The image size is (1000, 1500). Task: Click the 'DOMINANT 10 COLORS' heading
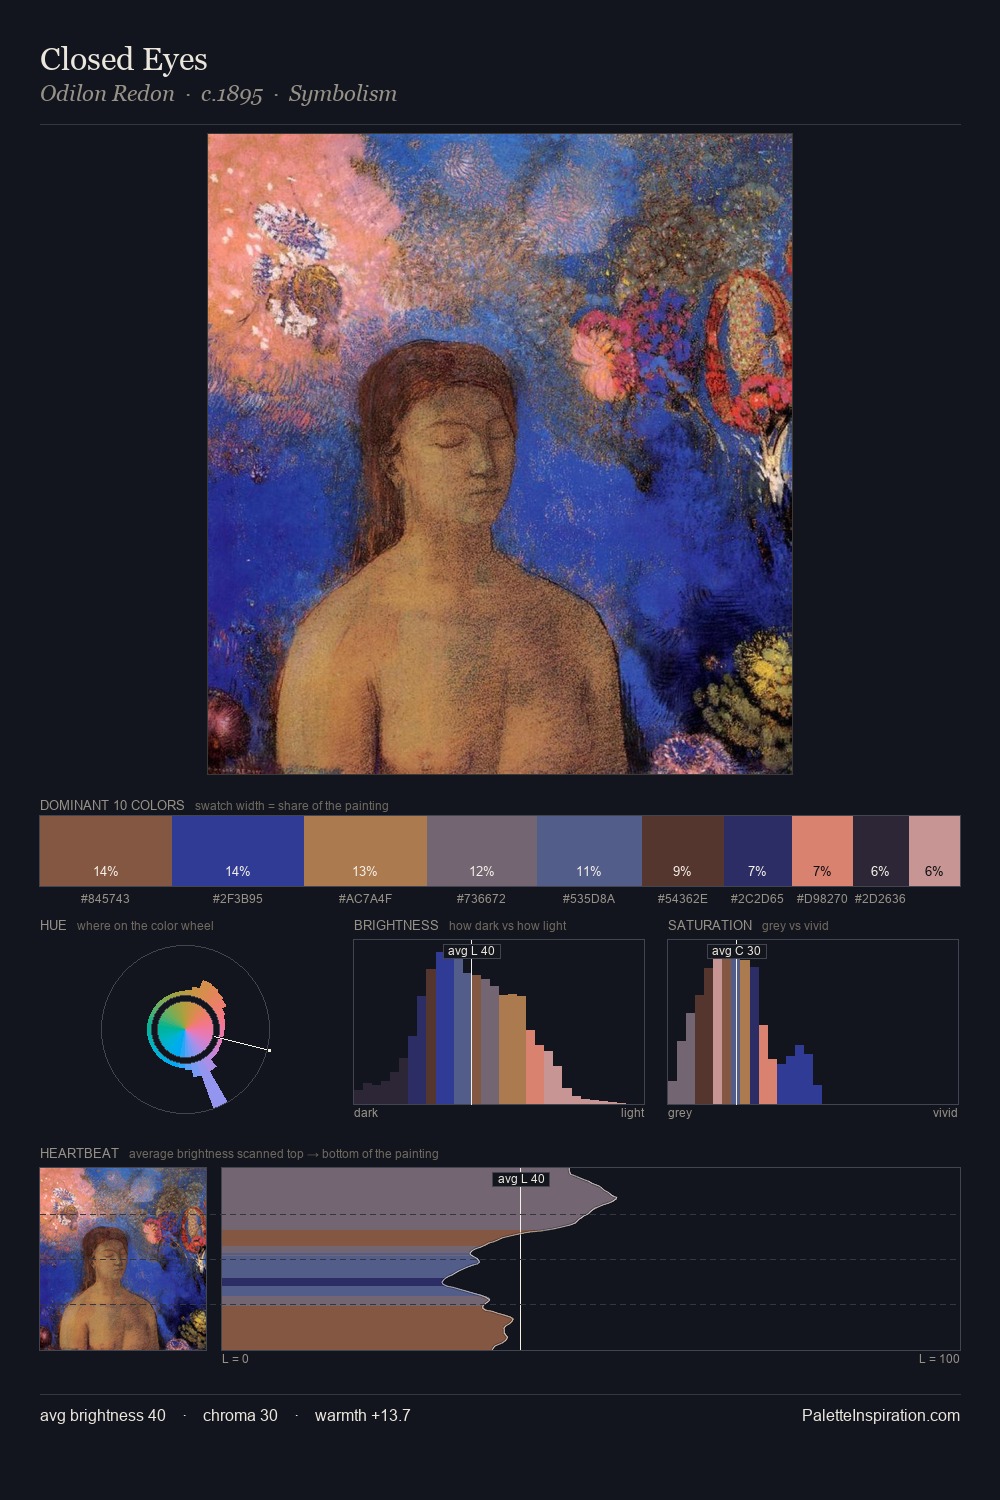(112, 805)
